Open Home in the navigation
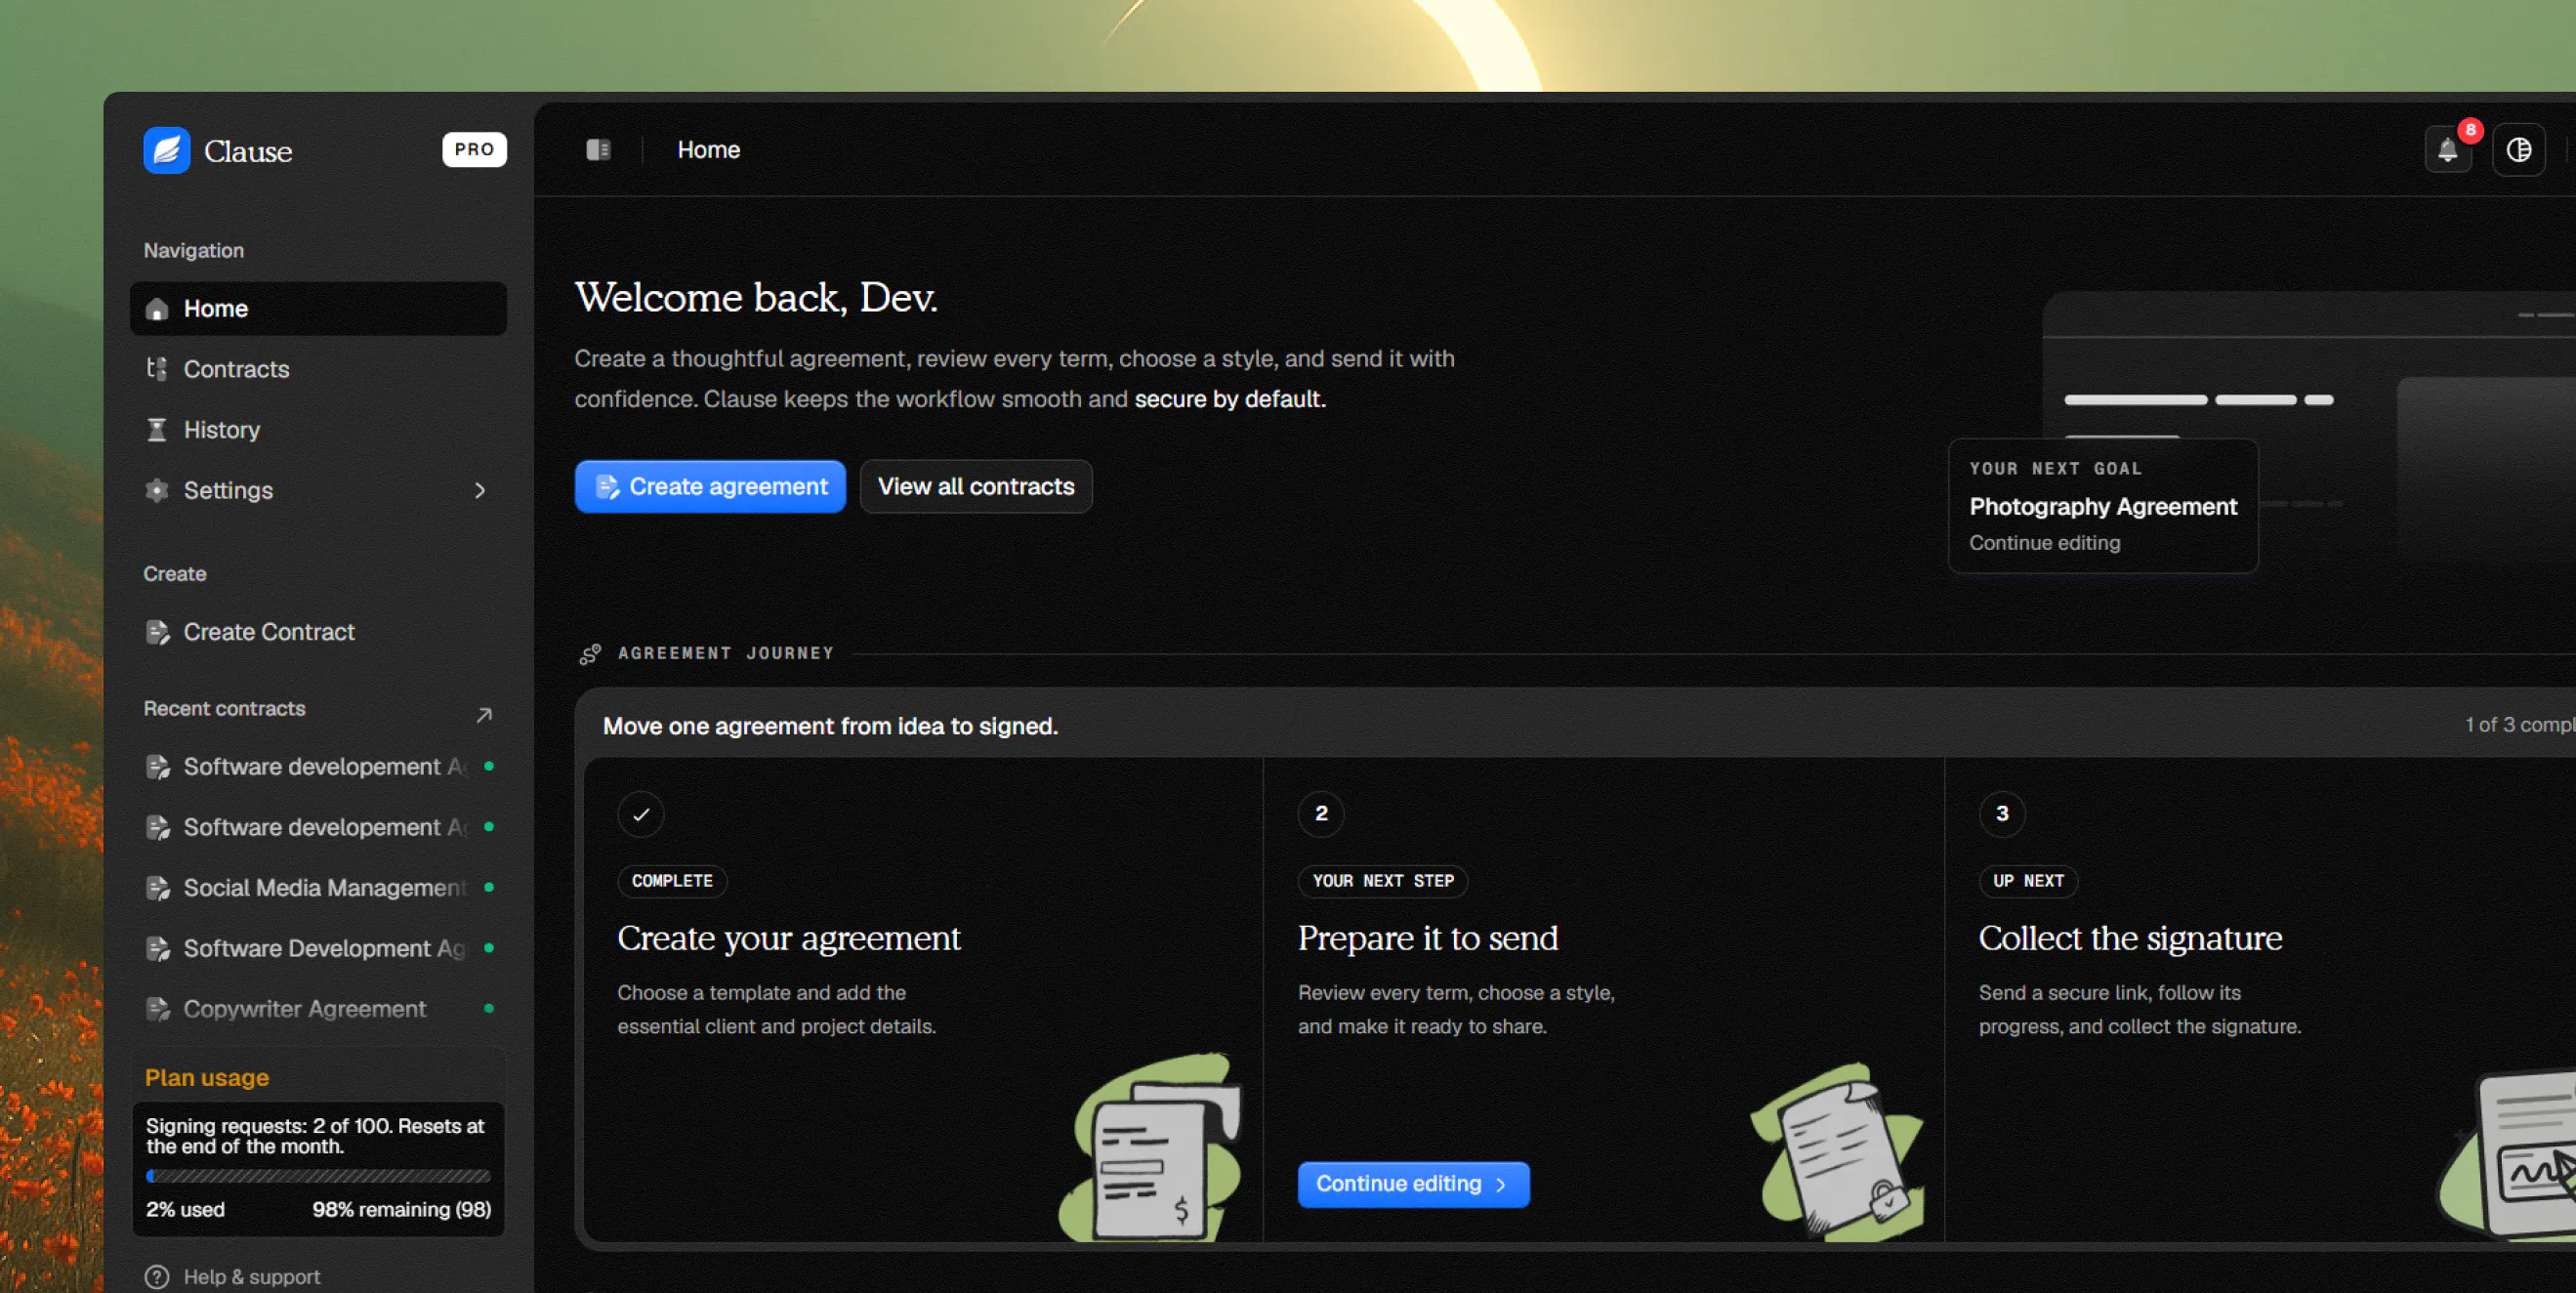 pyautogui.click(x=318, y=308)
